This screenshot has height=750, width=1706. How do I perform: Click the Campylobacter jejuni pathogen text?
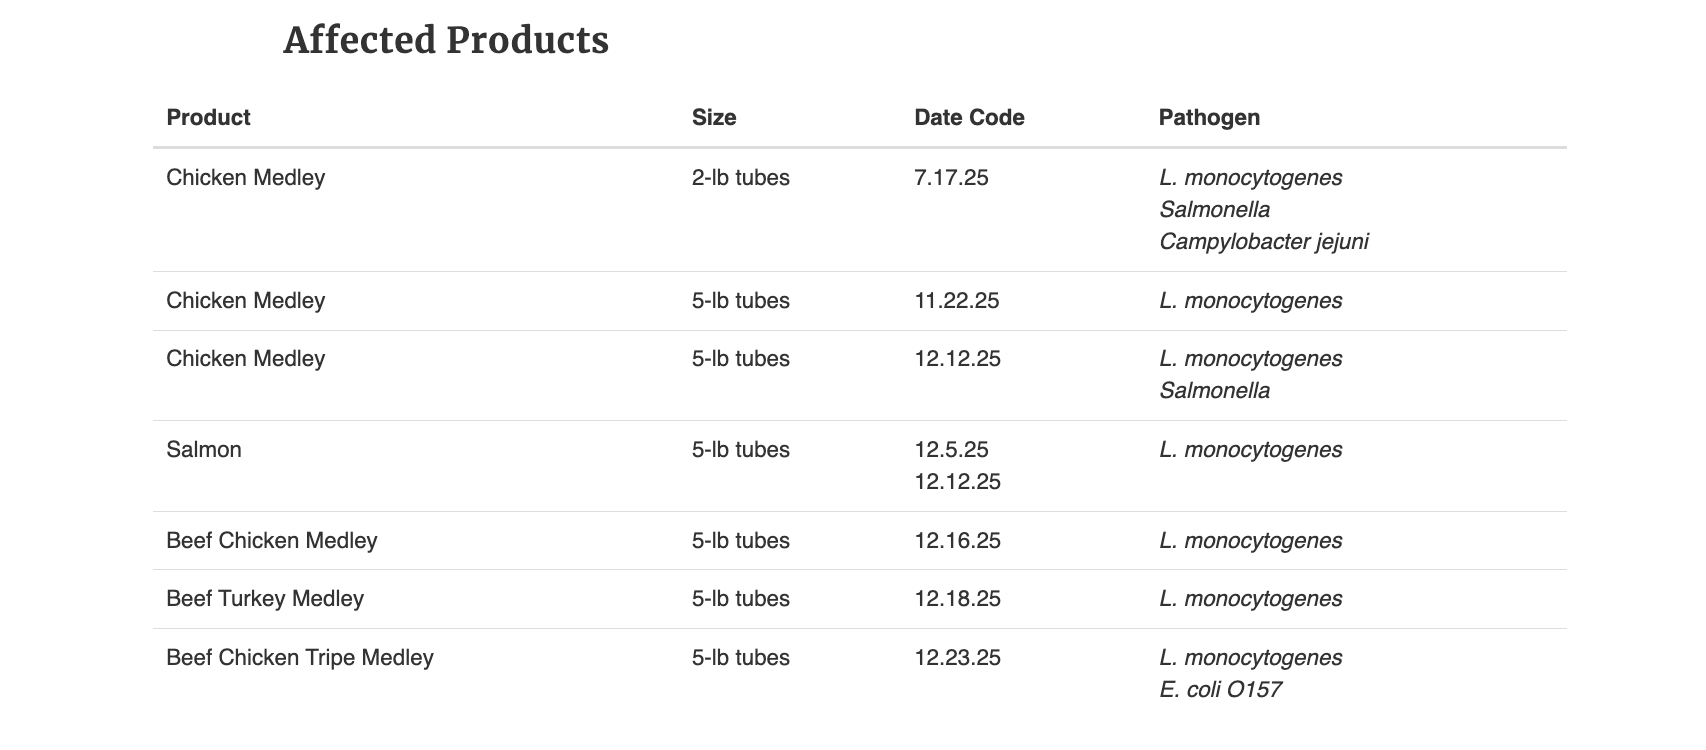1263,241
